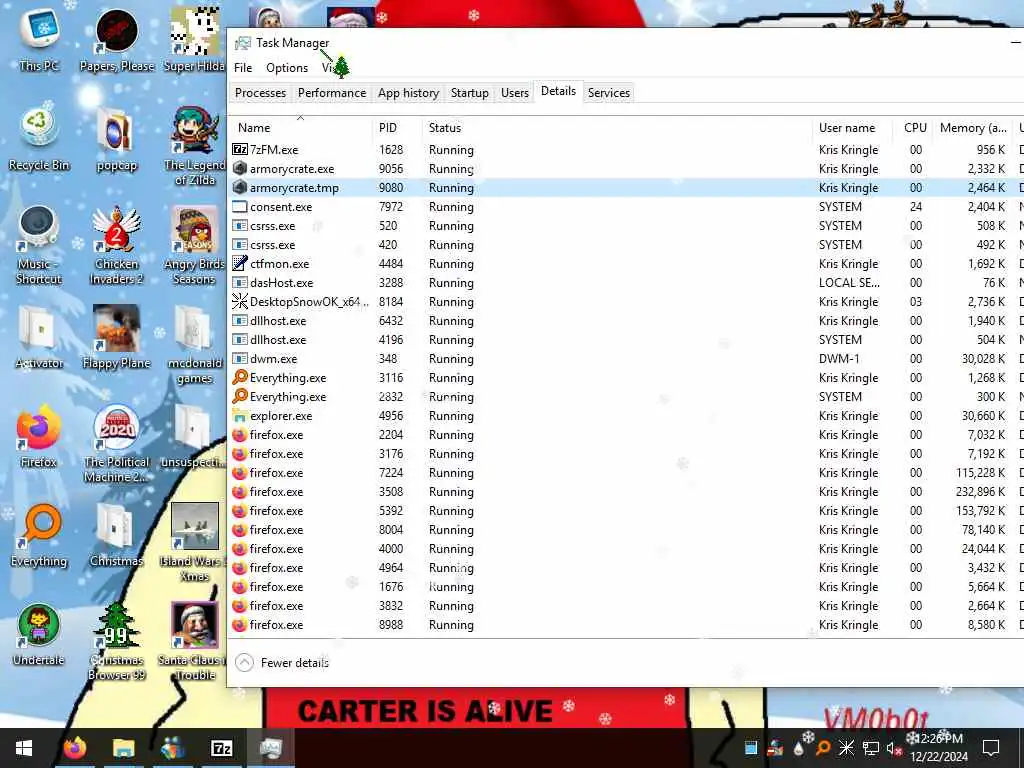The height and width of the screenshot is (768, 1024).
Task: Open File Explorer from the taskbar
Action: click(123, 748)
